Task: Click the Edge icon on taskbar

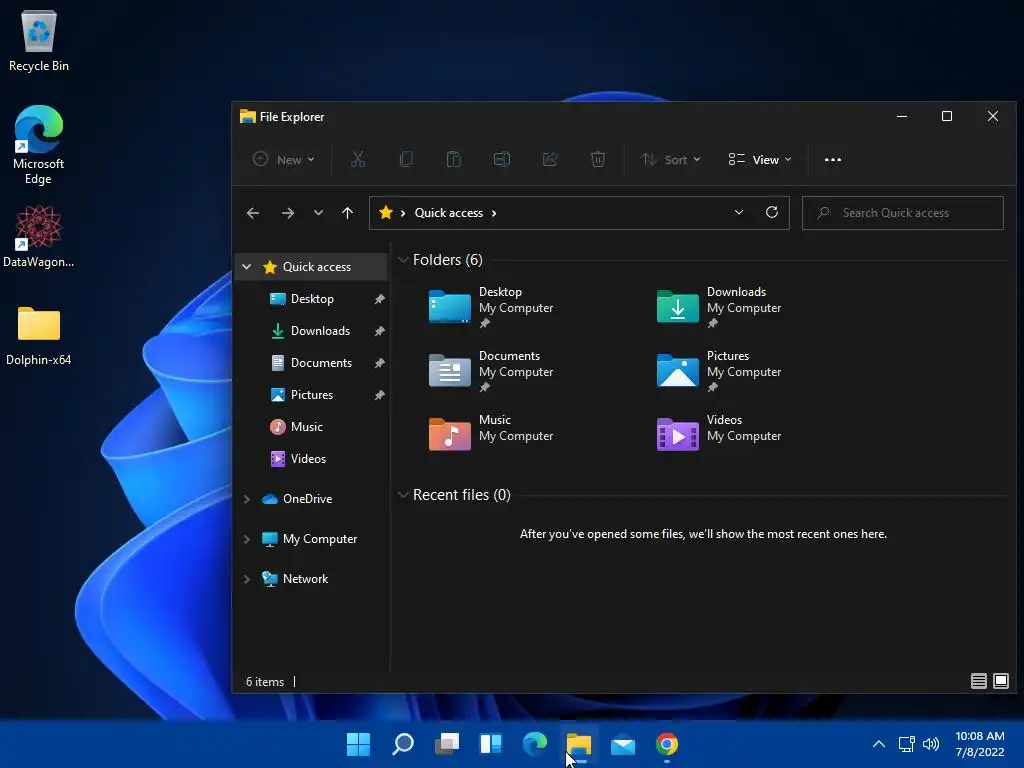Action: pos(535,744)
